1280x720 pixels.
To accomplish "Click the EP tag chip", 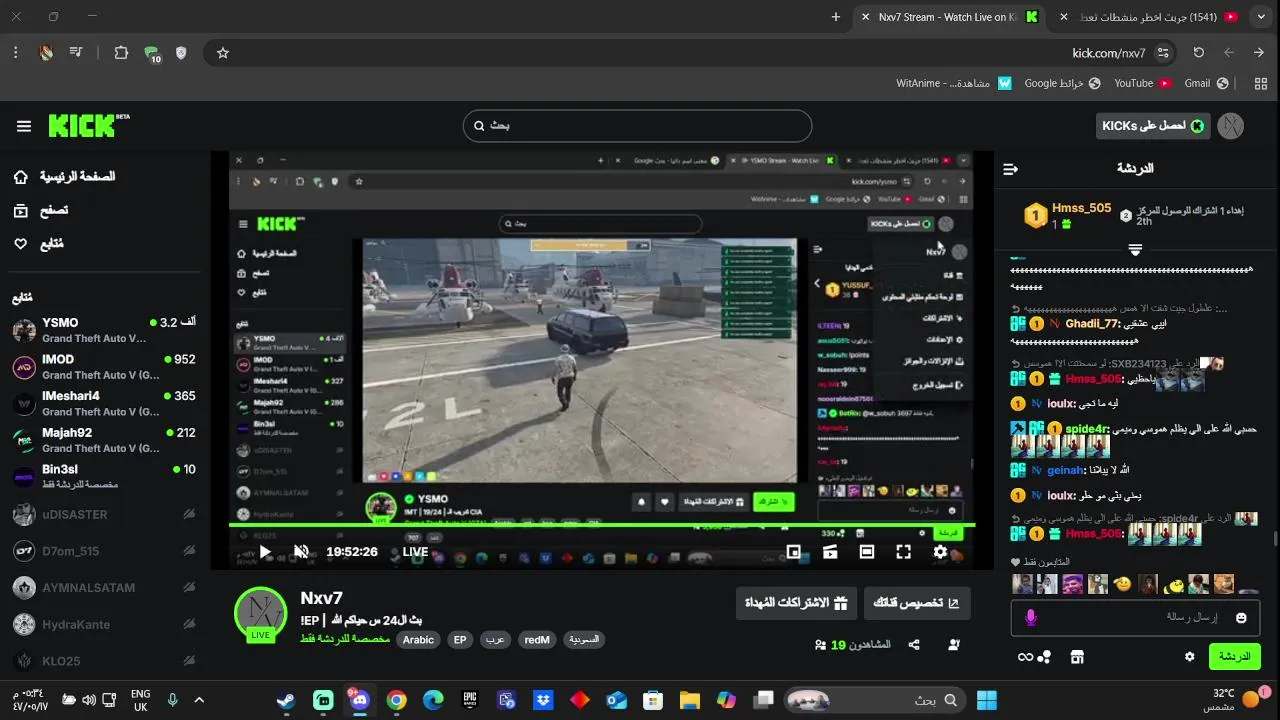I will (460, 640).
